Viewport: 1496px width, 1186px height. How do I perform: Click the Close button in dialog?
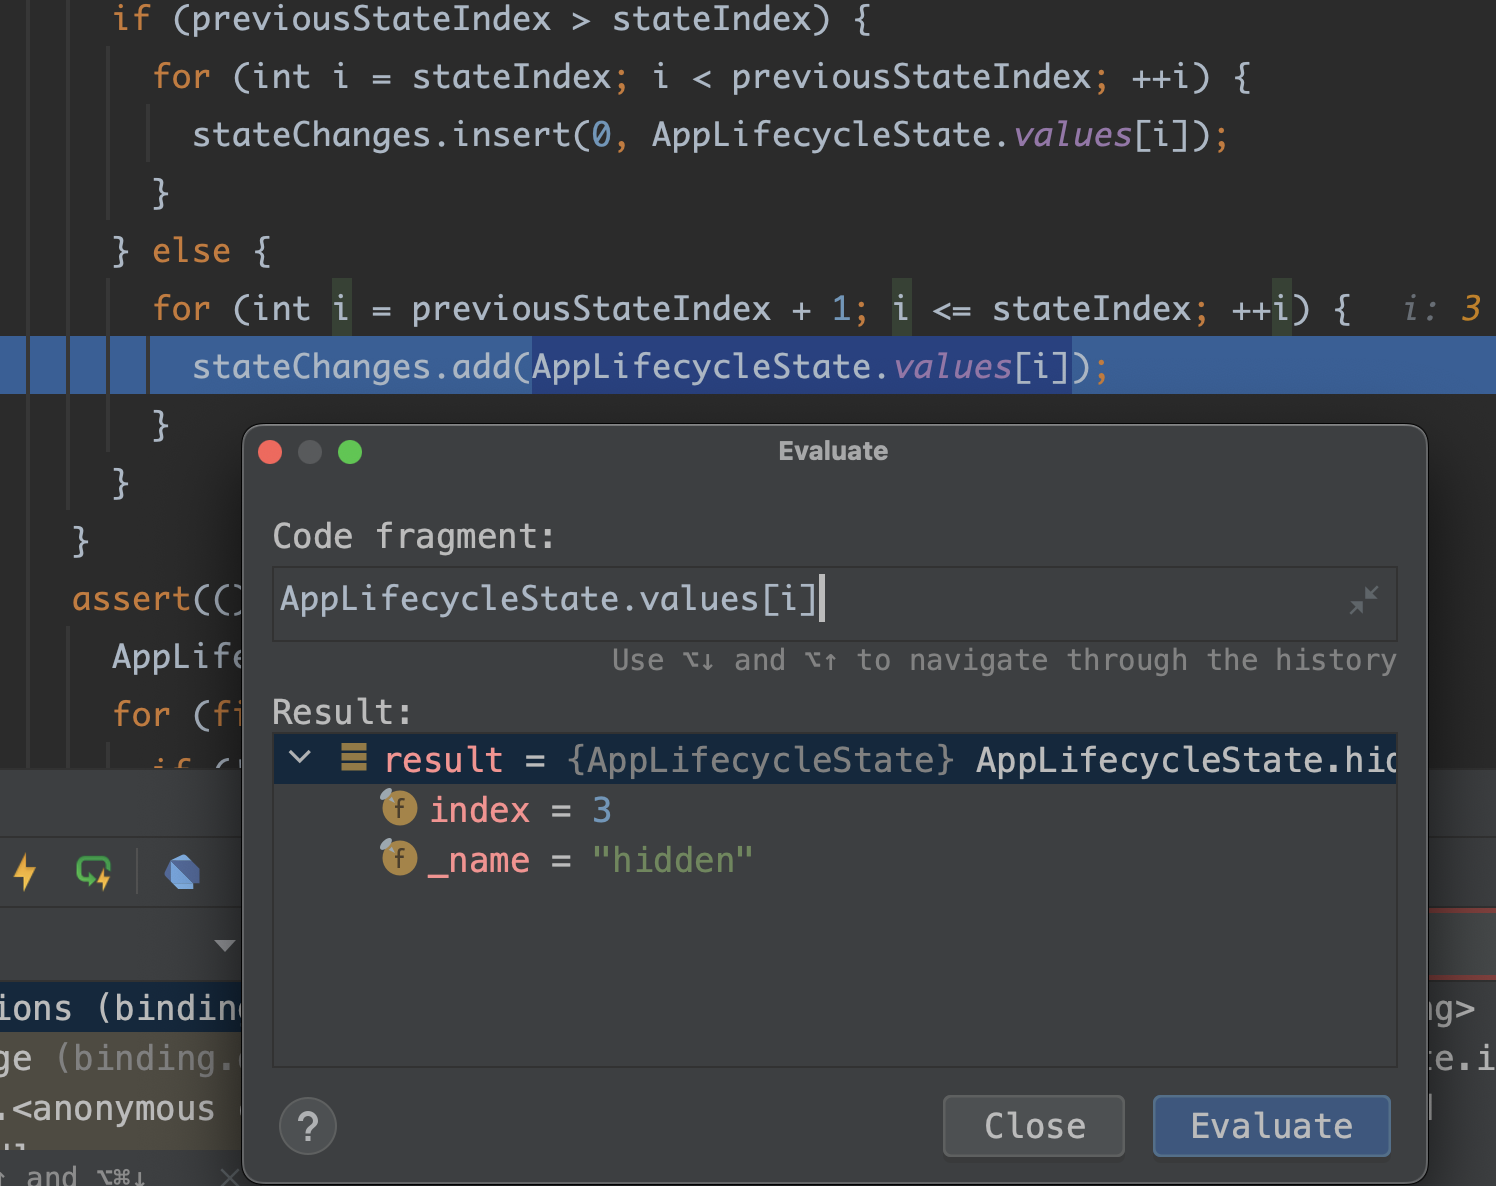(x=1034, y=1126)
